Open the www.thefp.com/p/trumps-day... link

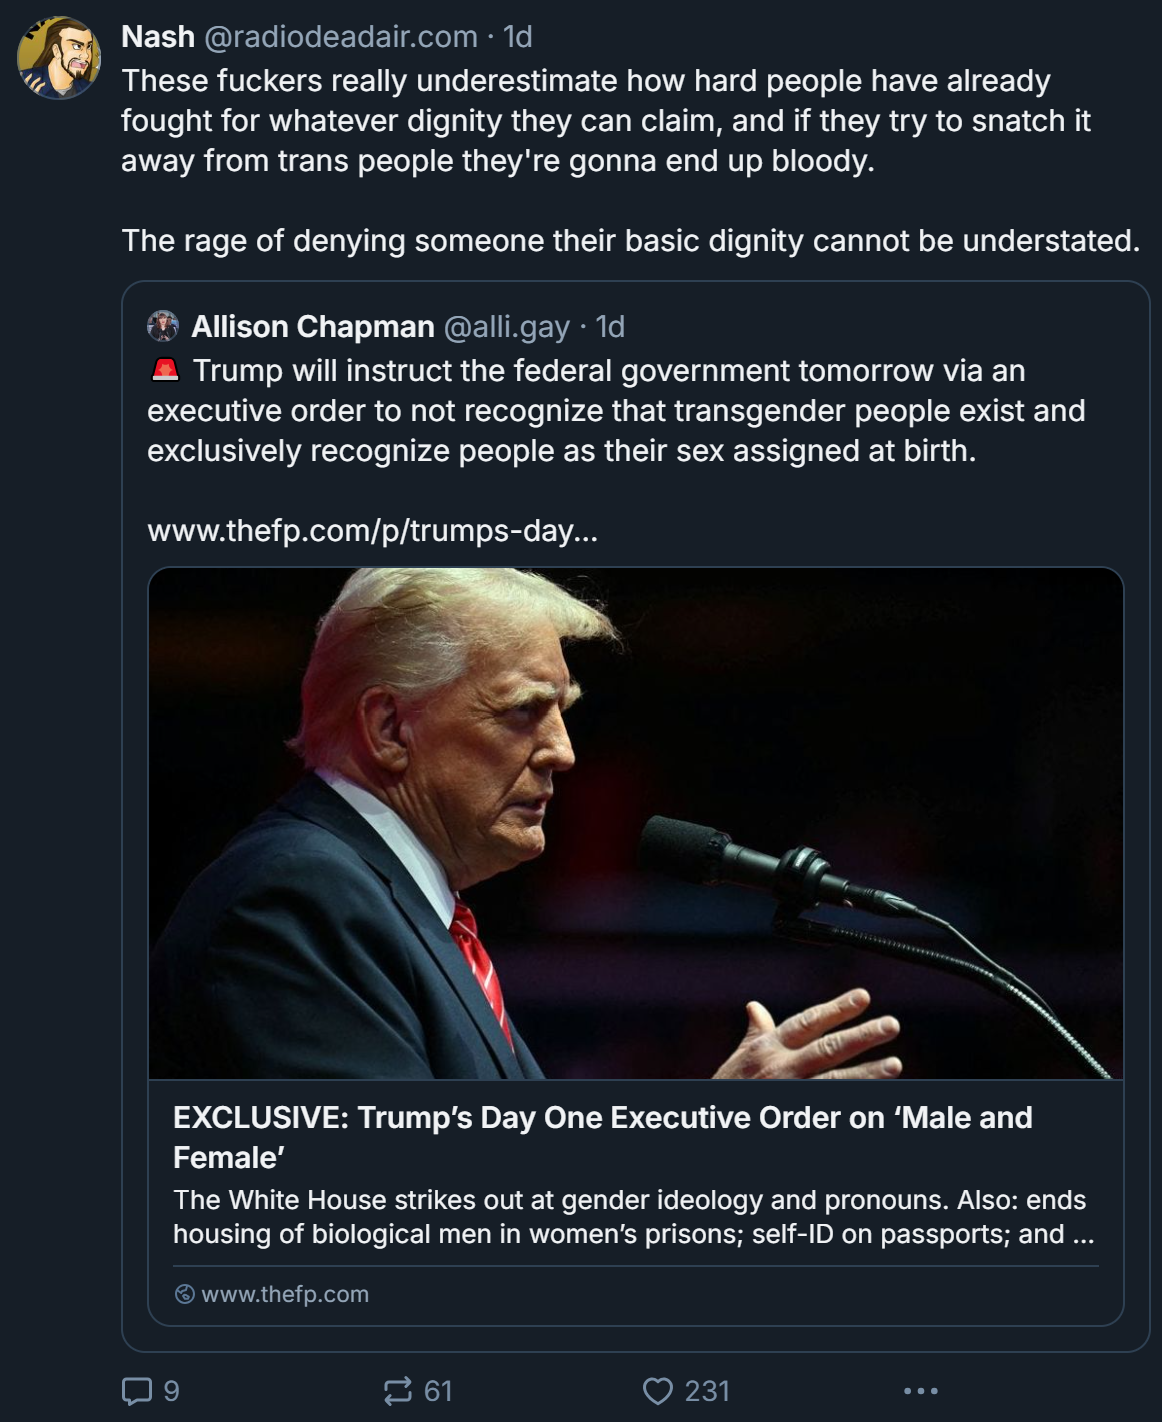(x=372, y=530)
